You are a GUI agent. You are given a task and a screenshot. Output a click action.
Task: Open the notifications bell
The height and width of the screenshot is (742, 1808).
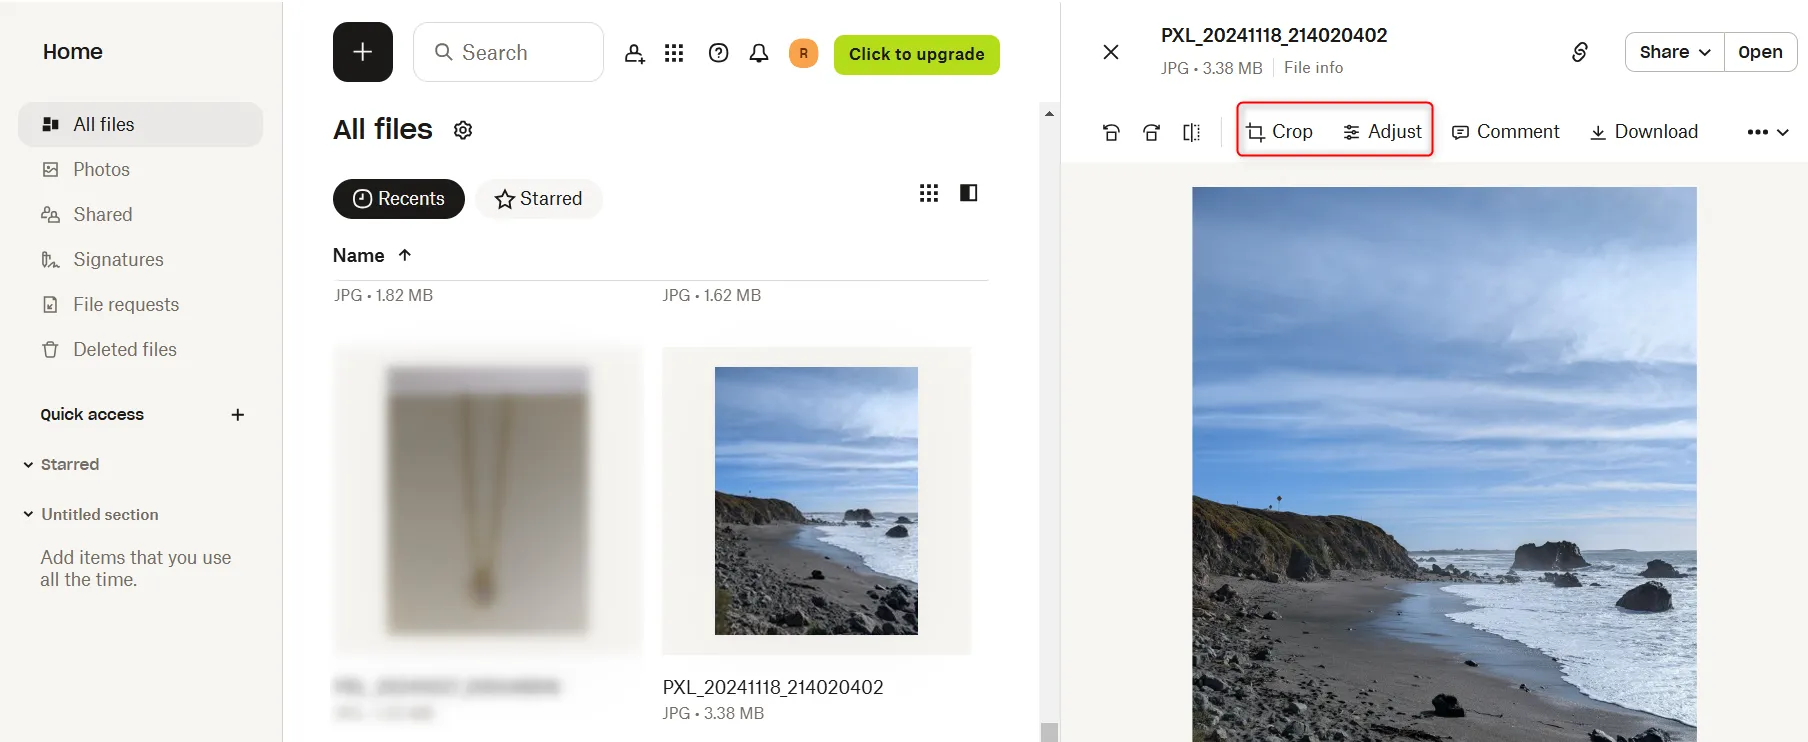pos(759,53)
